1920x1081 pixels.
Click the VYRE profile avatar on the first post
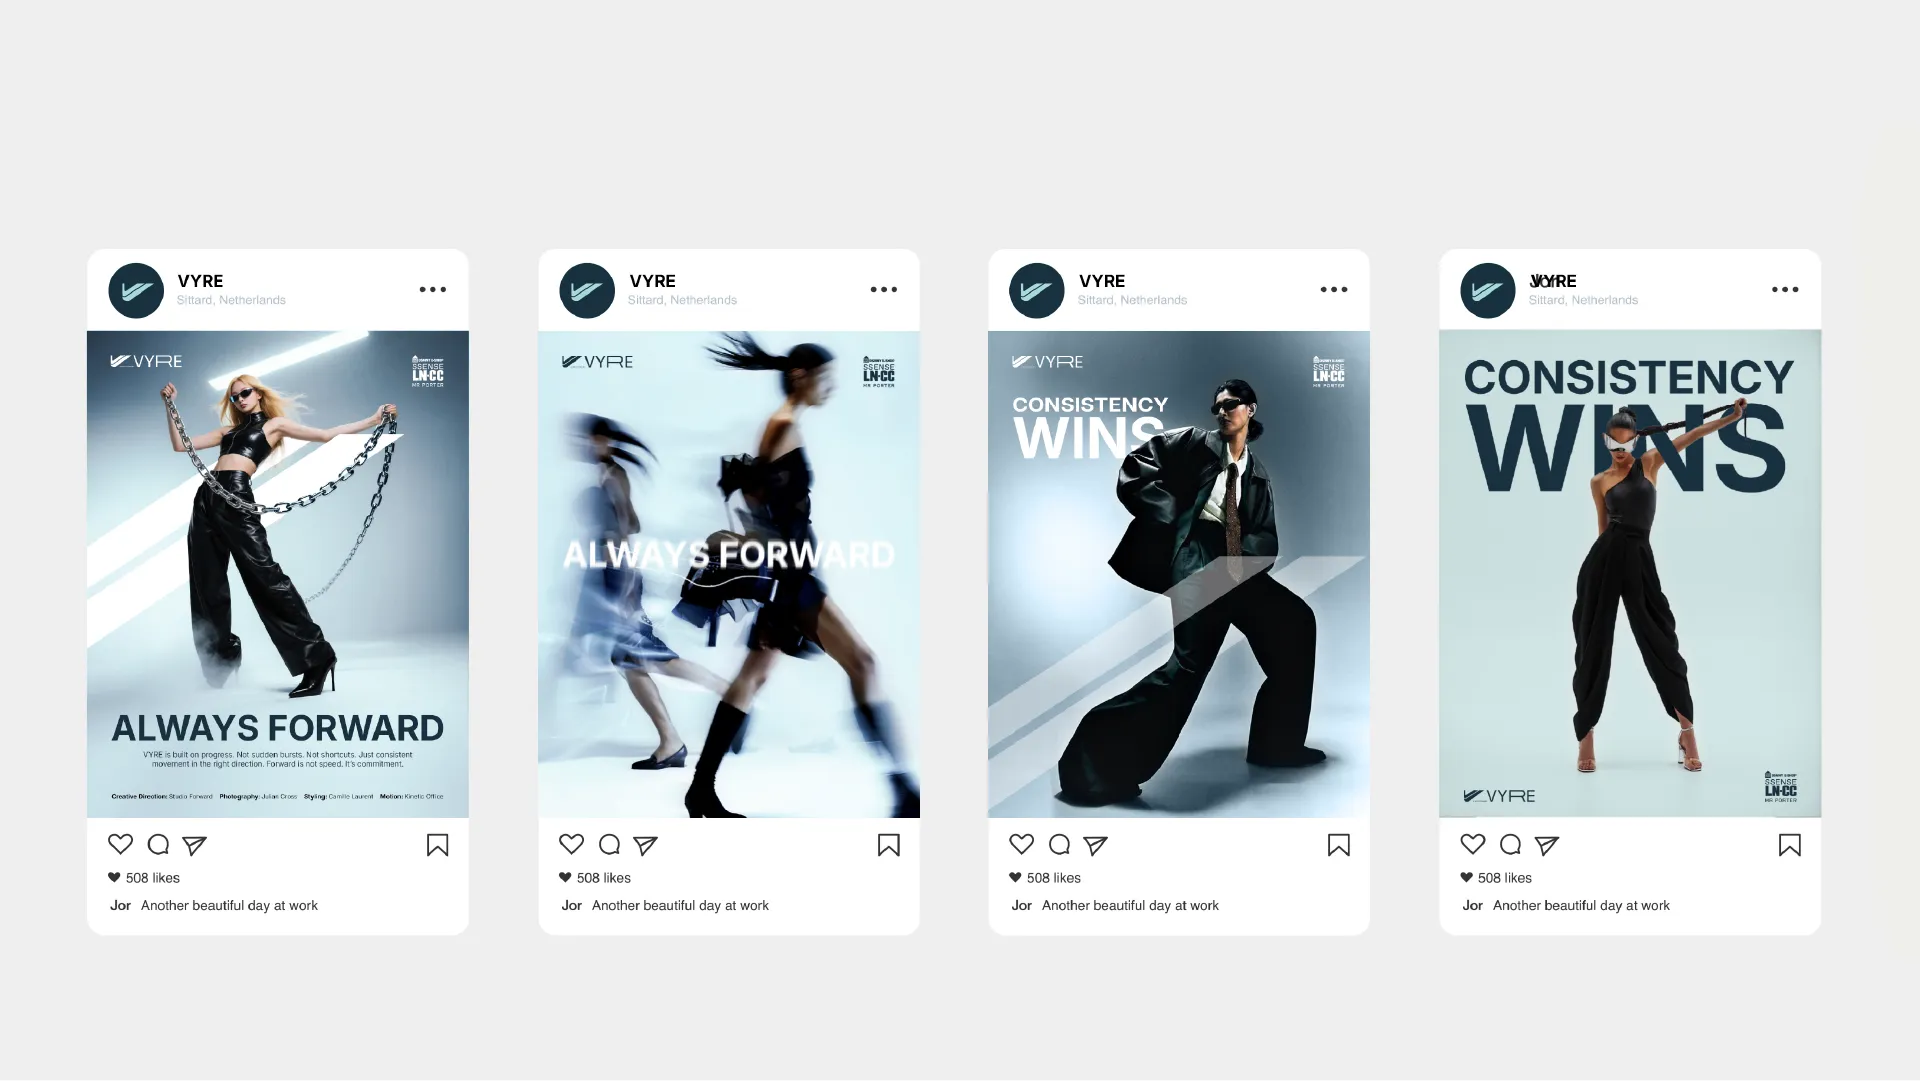click(136, 290)
